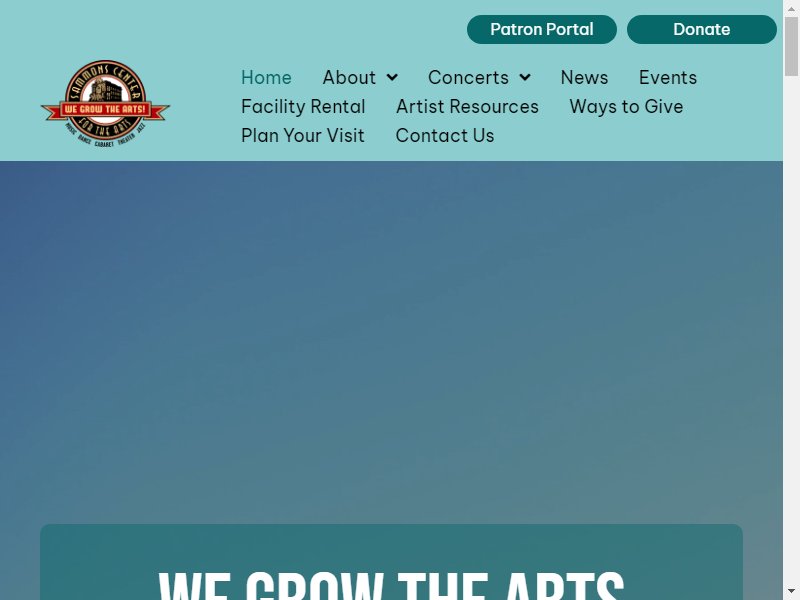Click the scrollbar up arrow
Image resolution: width=800 pixels, height=600 pixels.
pos(791,8)
